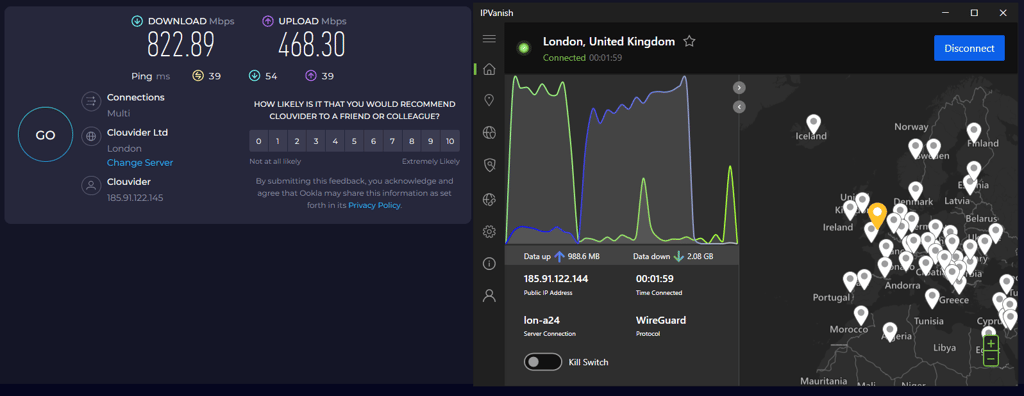Rate 9 on the recommendation scale
The image size is (1024, 396).
tap(431, 141)
